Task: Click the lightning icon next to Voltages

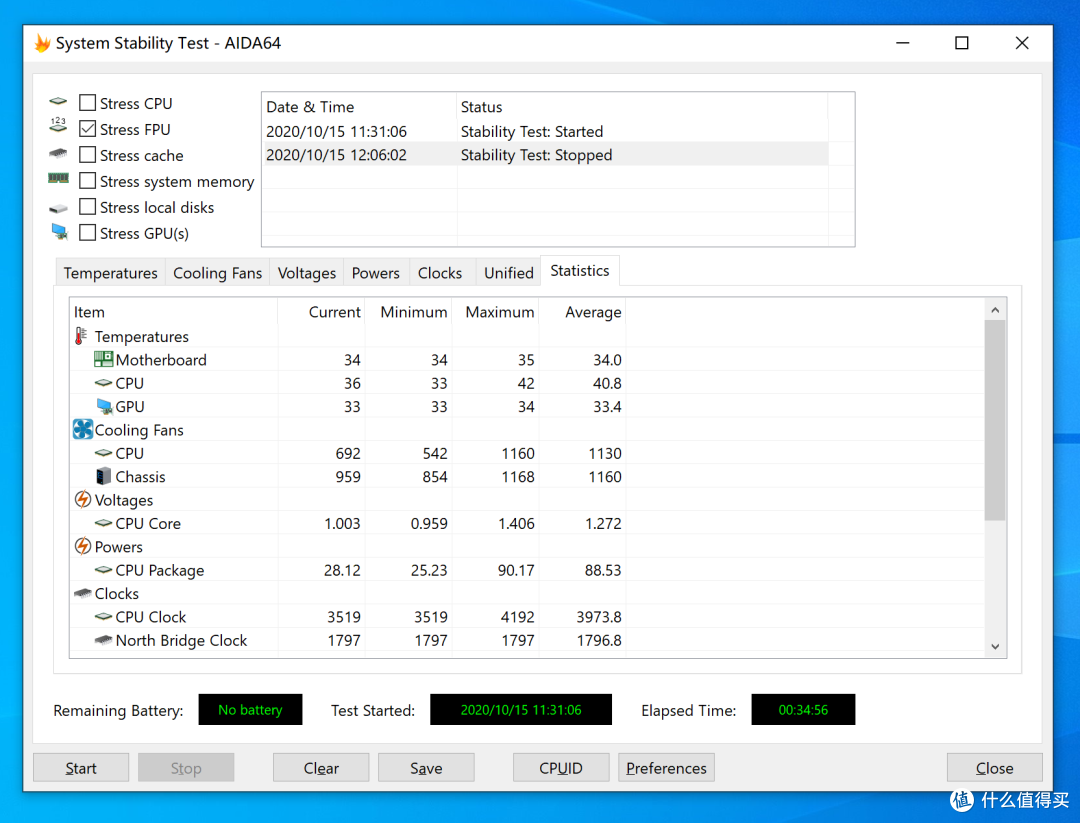Action: click(83, 499)
